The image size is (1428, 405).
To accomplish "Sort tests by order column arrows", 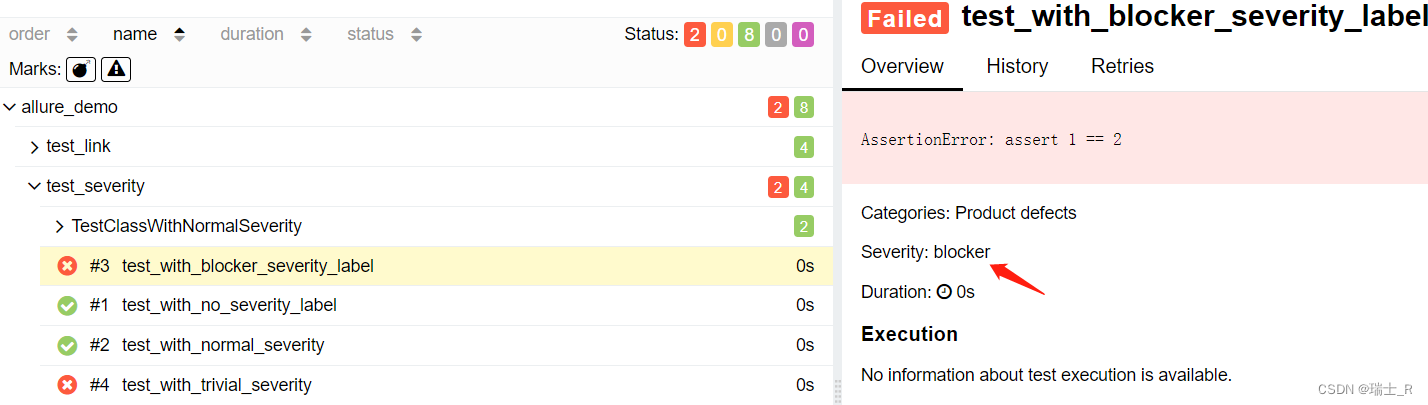I will 72,34.
